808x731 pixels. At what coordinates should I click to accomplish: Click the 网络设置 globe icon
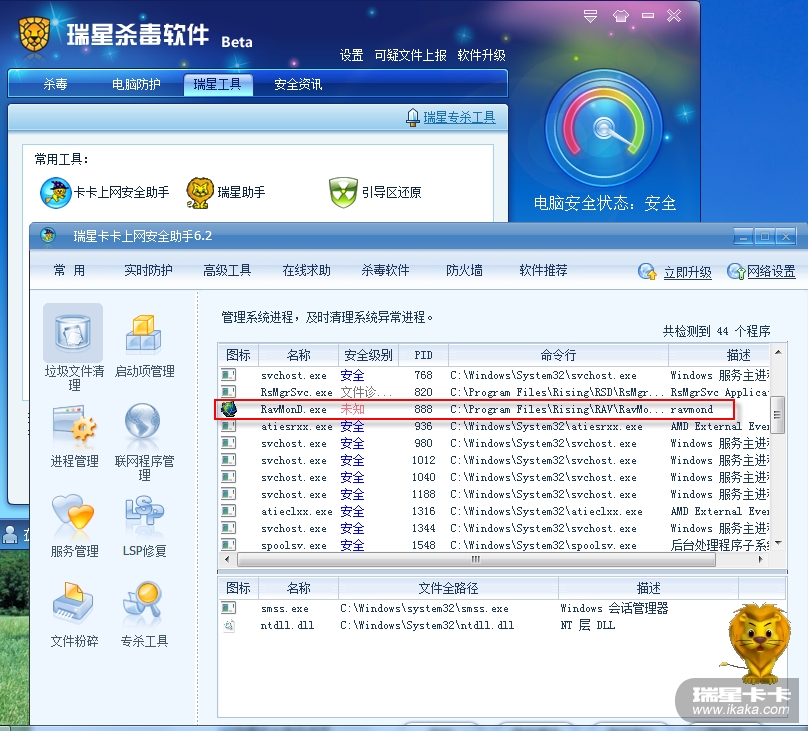pyautogui.click(x=736, y=271)
